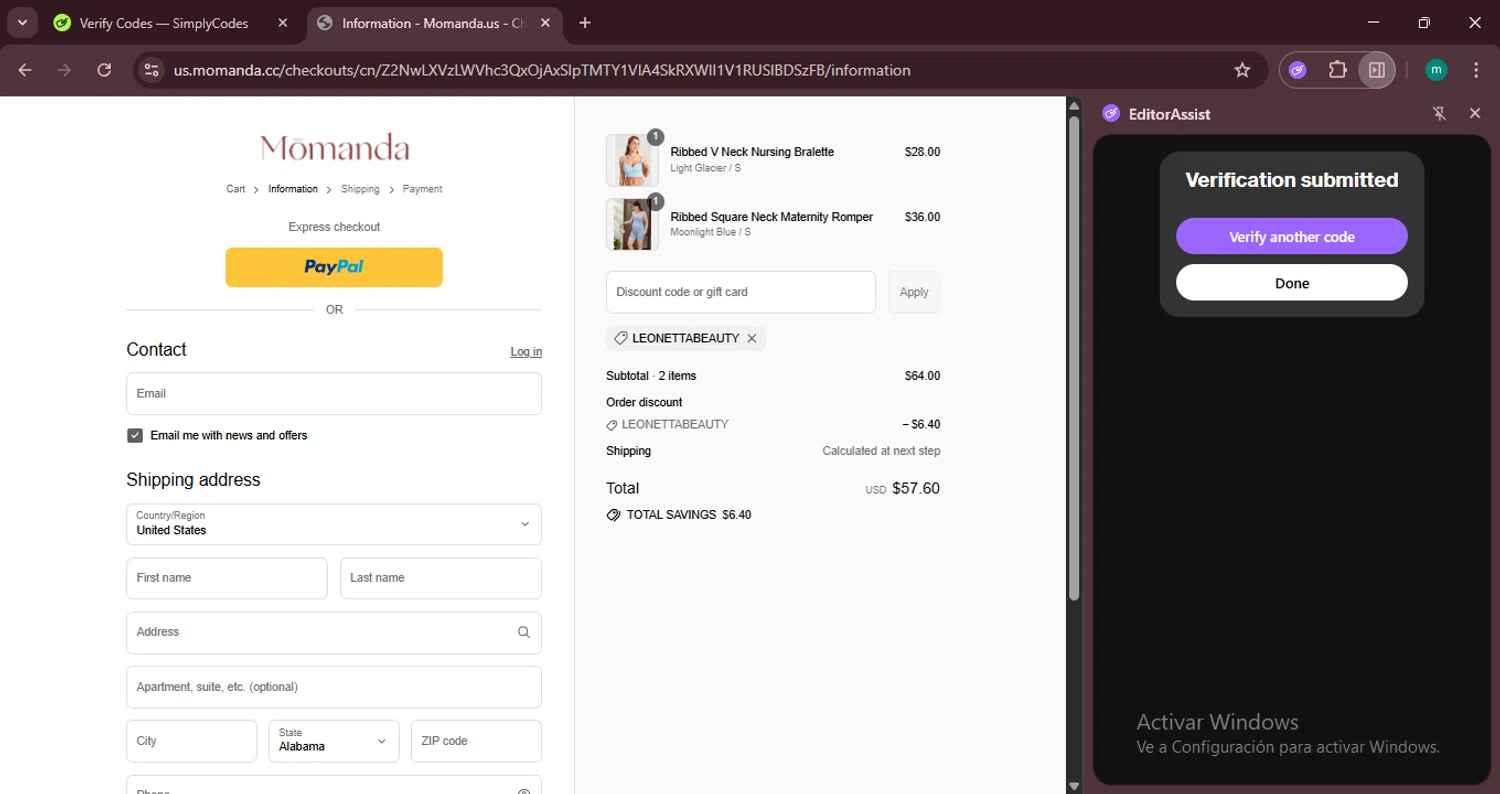Viewport: 1500px width, 794px height.
Task: Click the Apartment, suite, etc. field
Action: [334, 687]
